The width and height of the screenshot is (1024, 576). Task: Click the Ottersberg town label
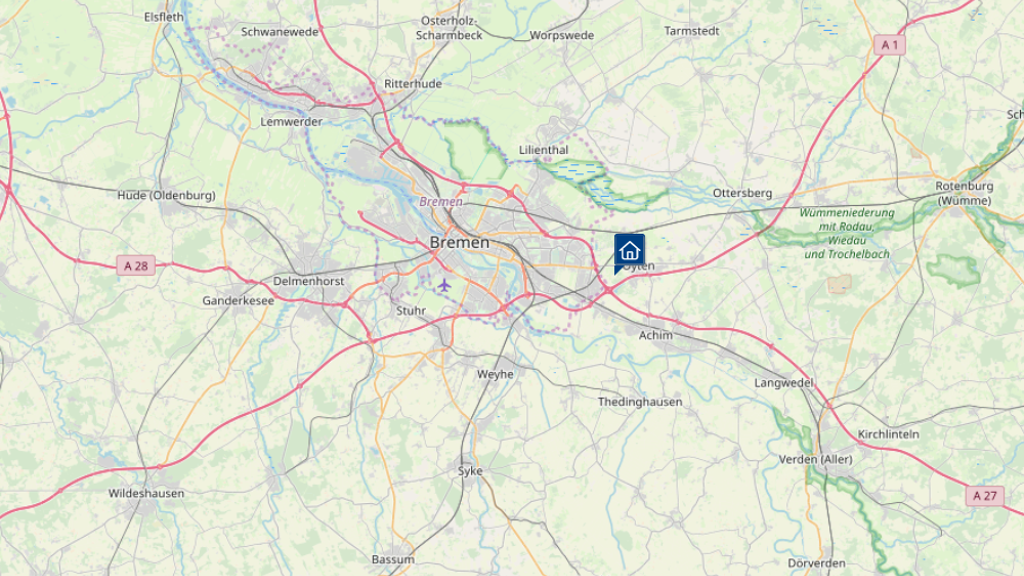[x=743, y=193]
